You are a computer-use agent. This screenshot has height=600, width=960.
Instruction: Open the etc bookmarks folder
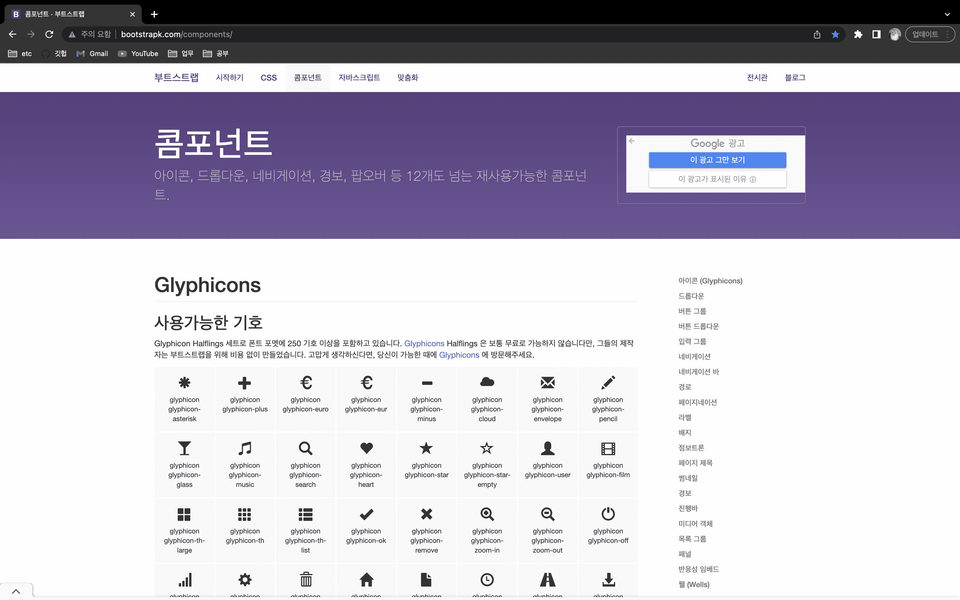20,54
